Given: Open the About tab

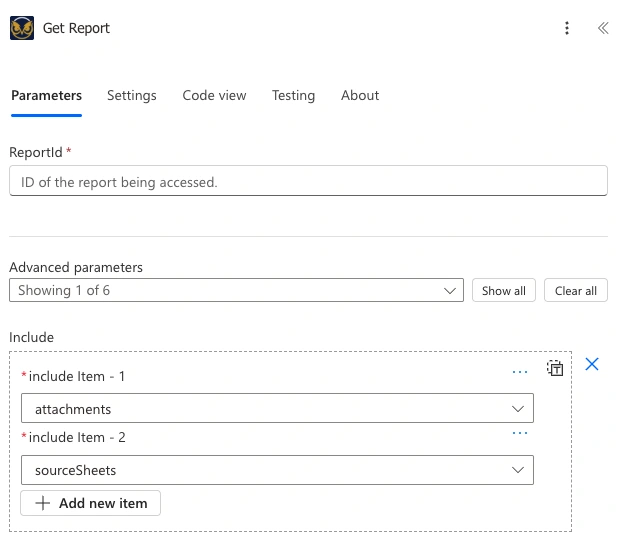Looking at the screenshot, I should click(360, 95).
